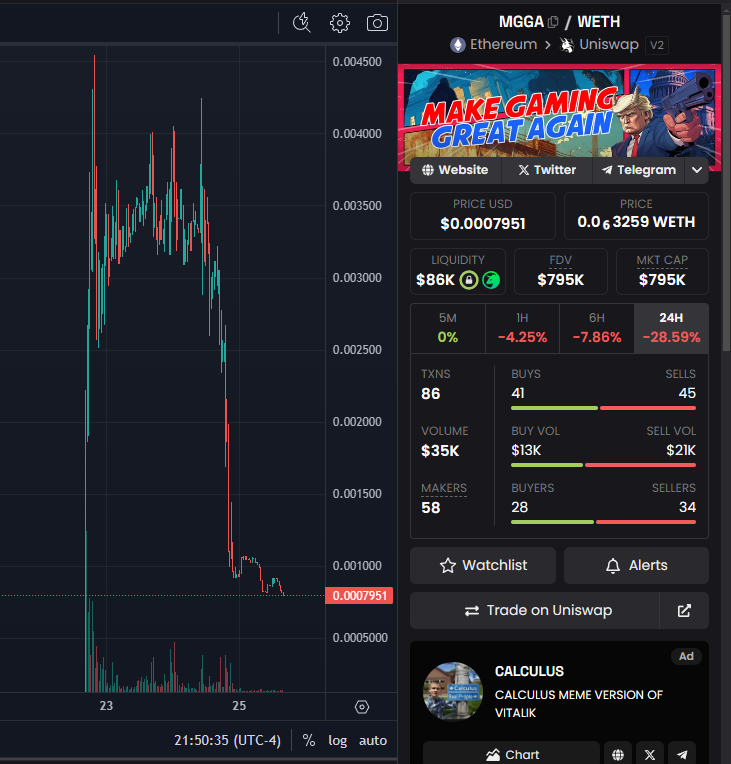Screen dimensions: 731x764
Task: Expand more social links chevron
Action: [x=697, y=170]
